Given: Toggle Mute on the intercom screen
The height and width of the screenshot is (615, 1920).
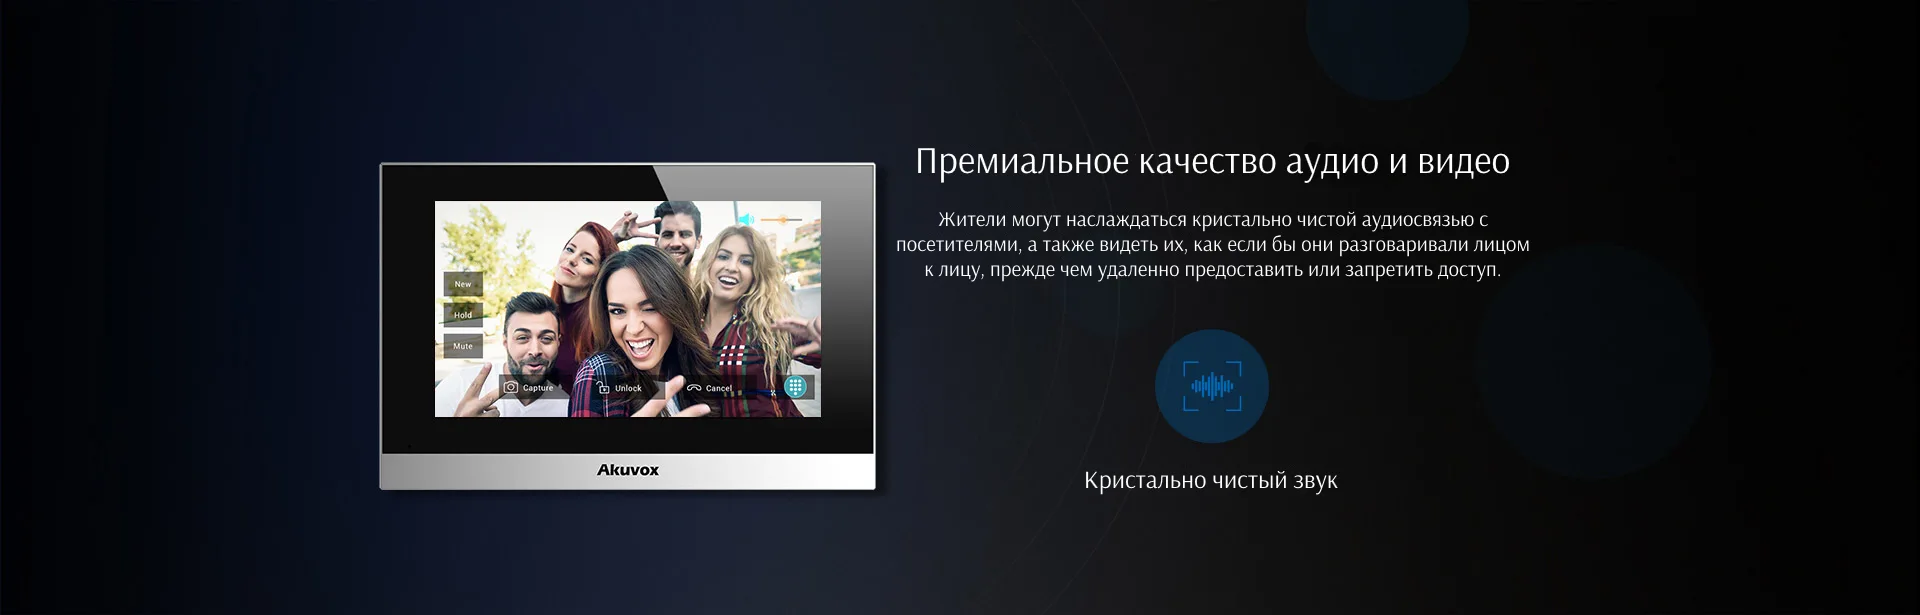Looking at the screenshot, I should click(x=463, y=346).
